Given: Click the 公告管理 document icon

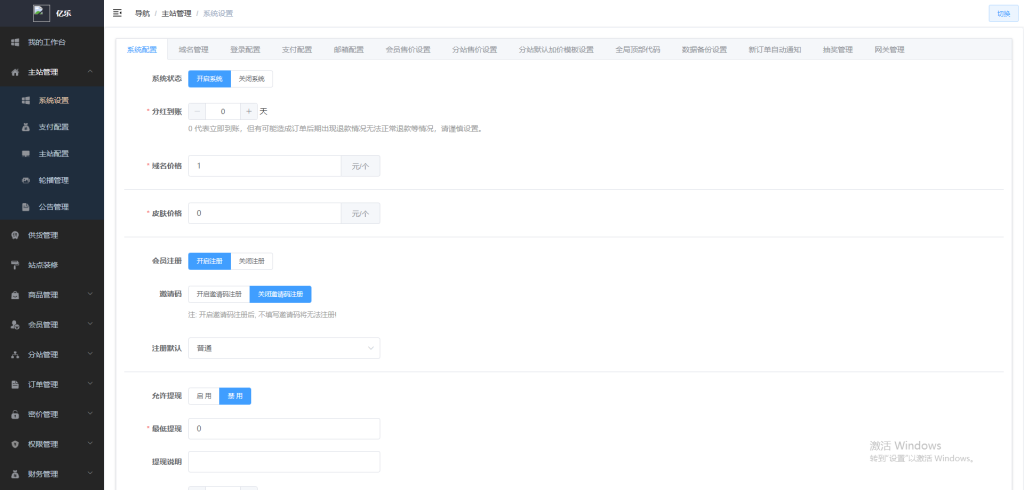Looking at the screenshot, I should pyautogui.click(x=25, y=207).
